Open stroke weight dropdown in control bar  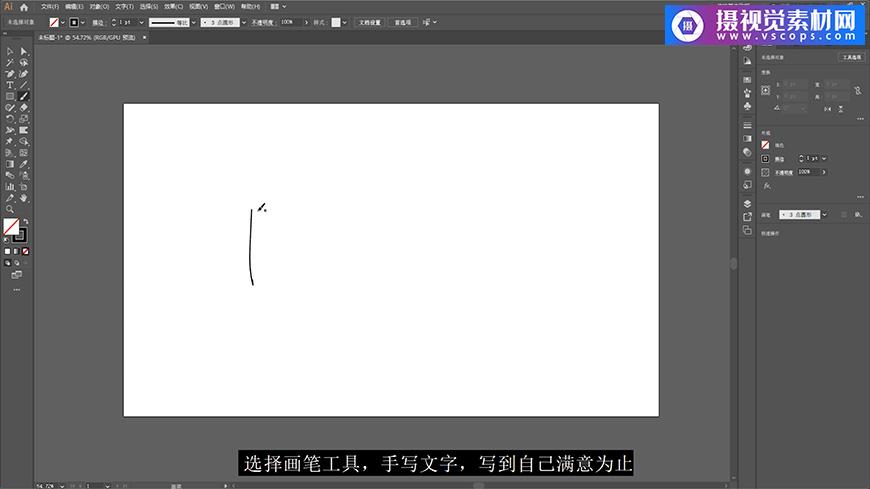(x=141, y=23)
